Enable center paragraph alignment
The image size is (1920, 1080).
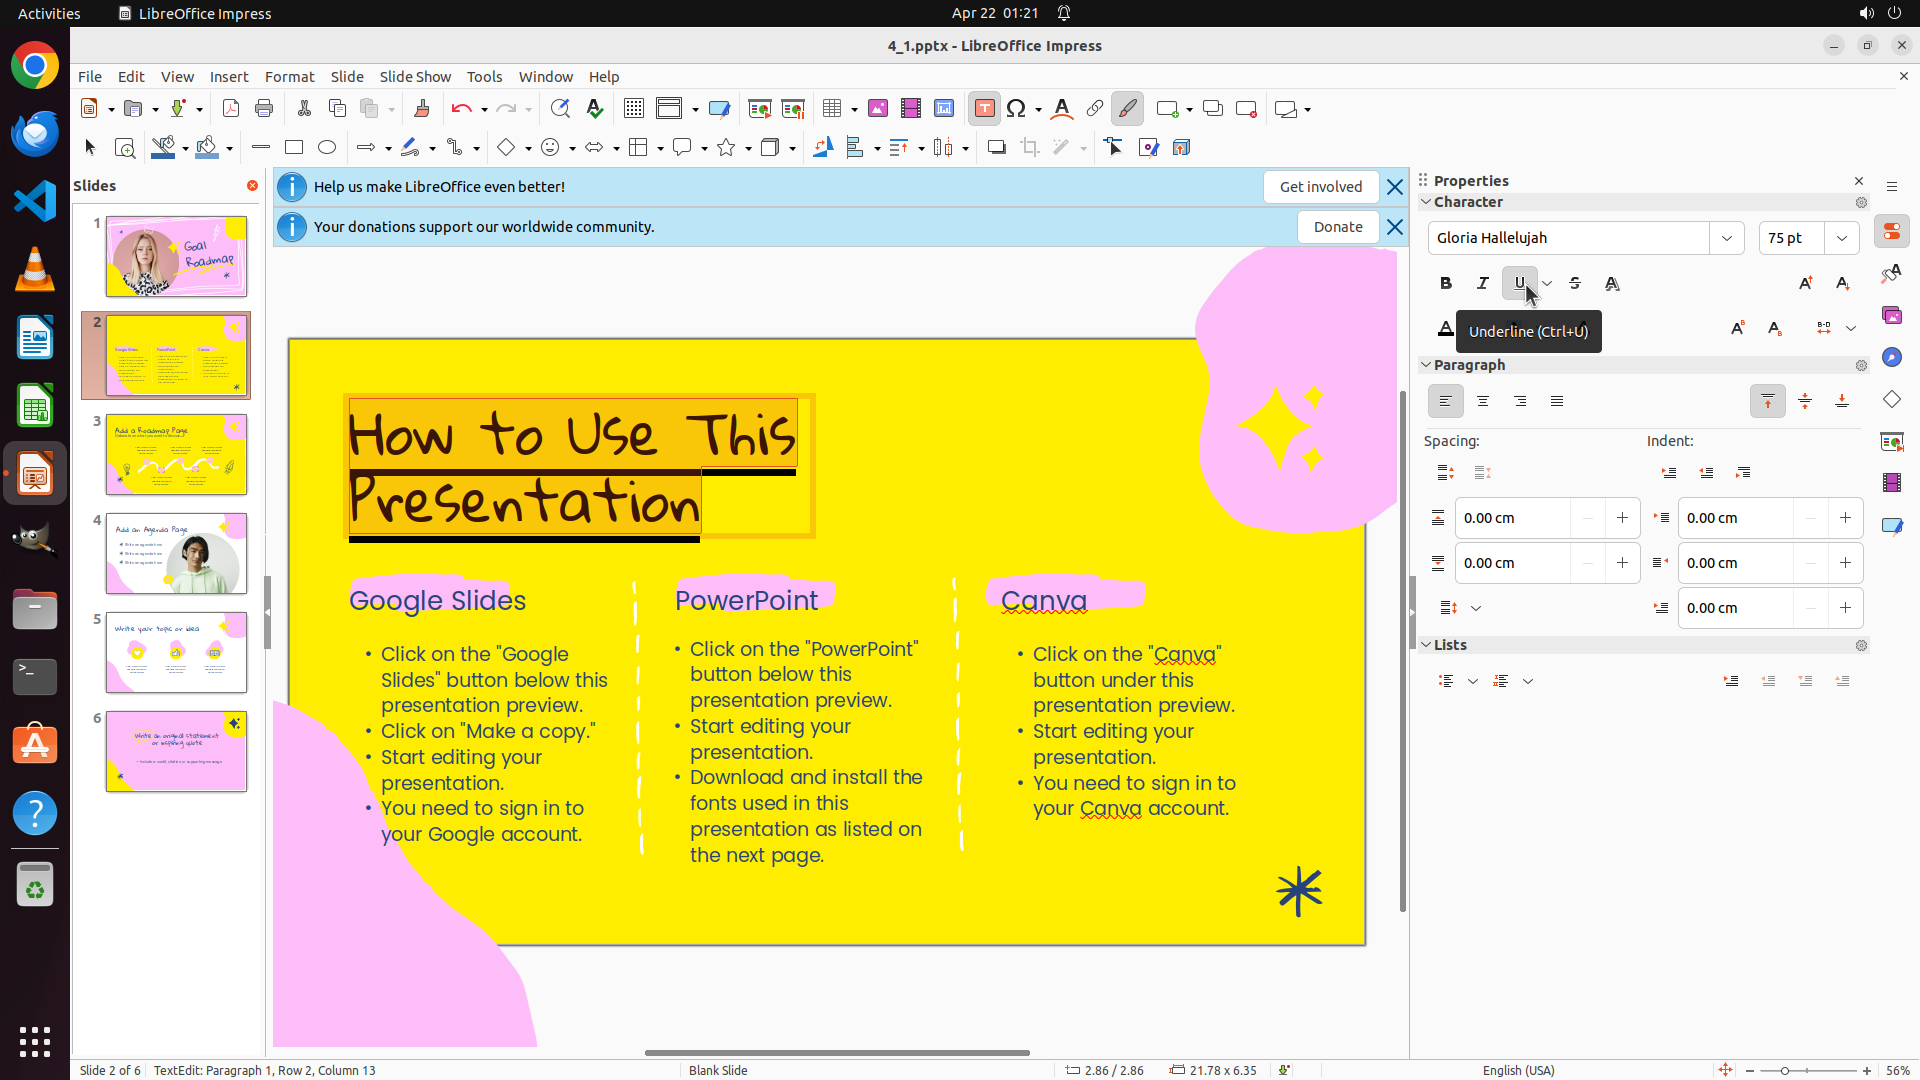coord(1483,401)
